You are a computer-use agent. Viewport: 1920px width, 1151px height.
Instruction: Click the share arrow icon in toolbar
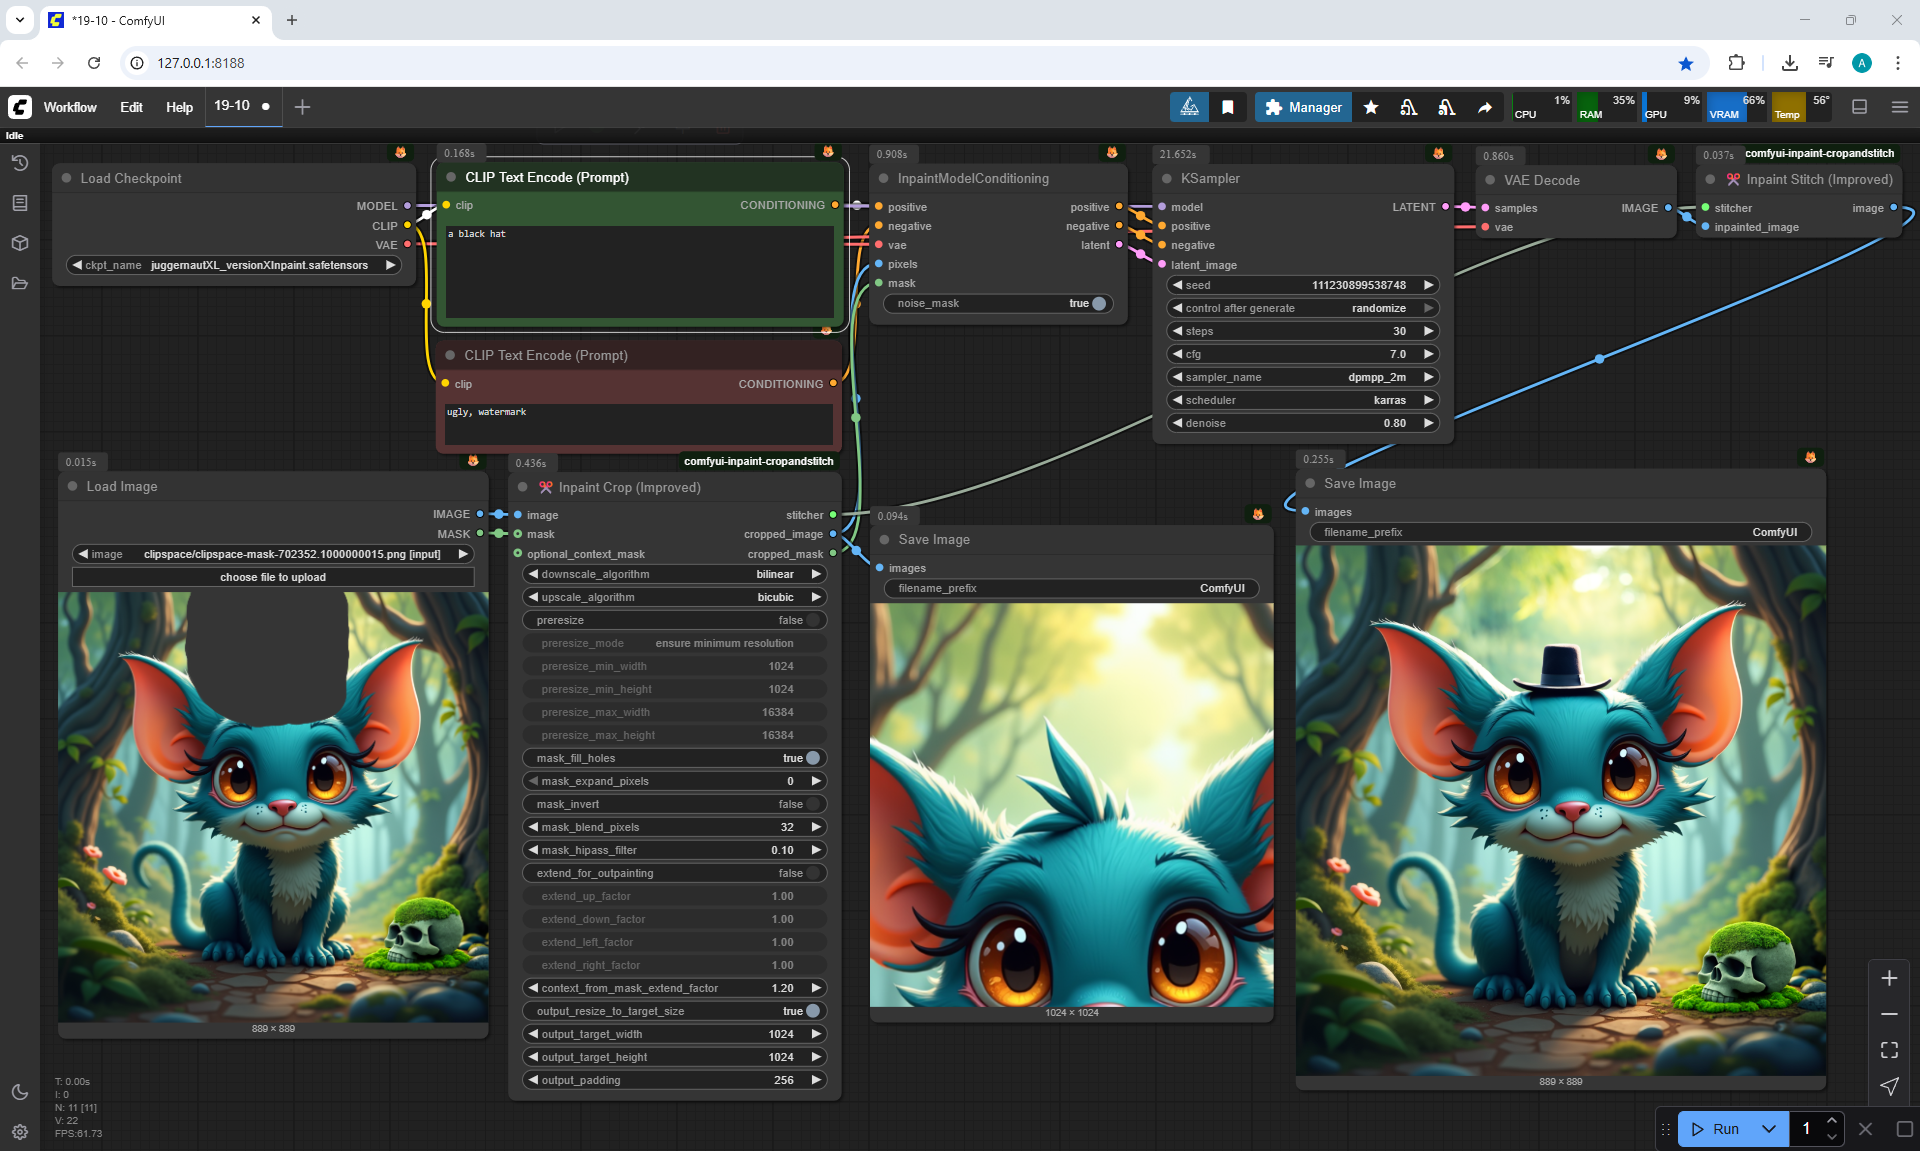(1485, 107)
